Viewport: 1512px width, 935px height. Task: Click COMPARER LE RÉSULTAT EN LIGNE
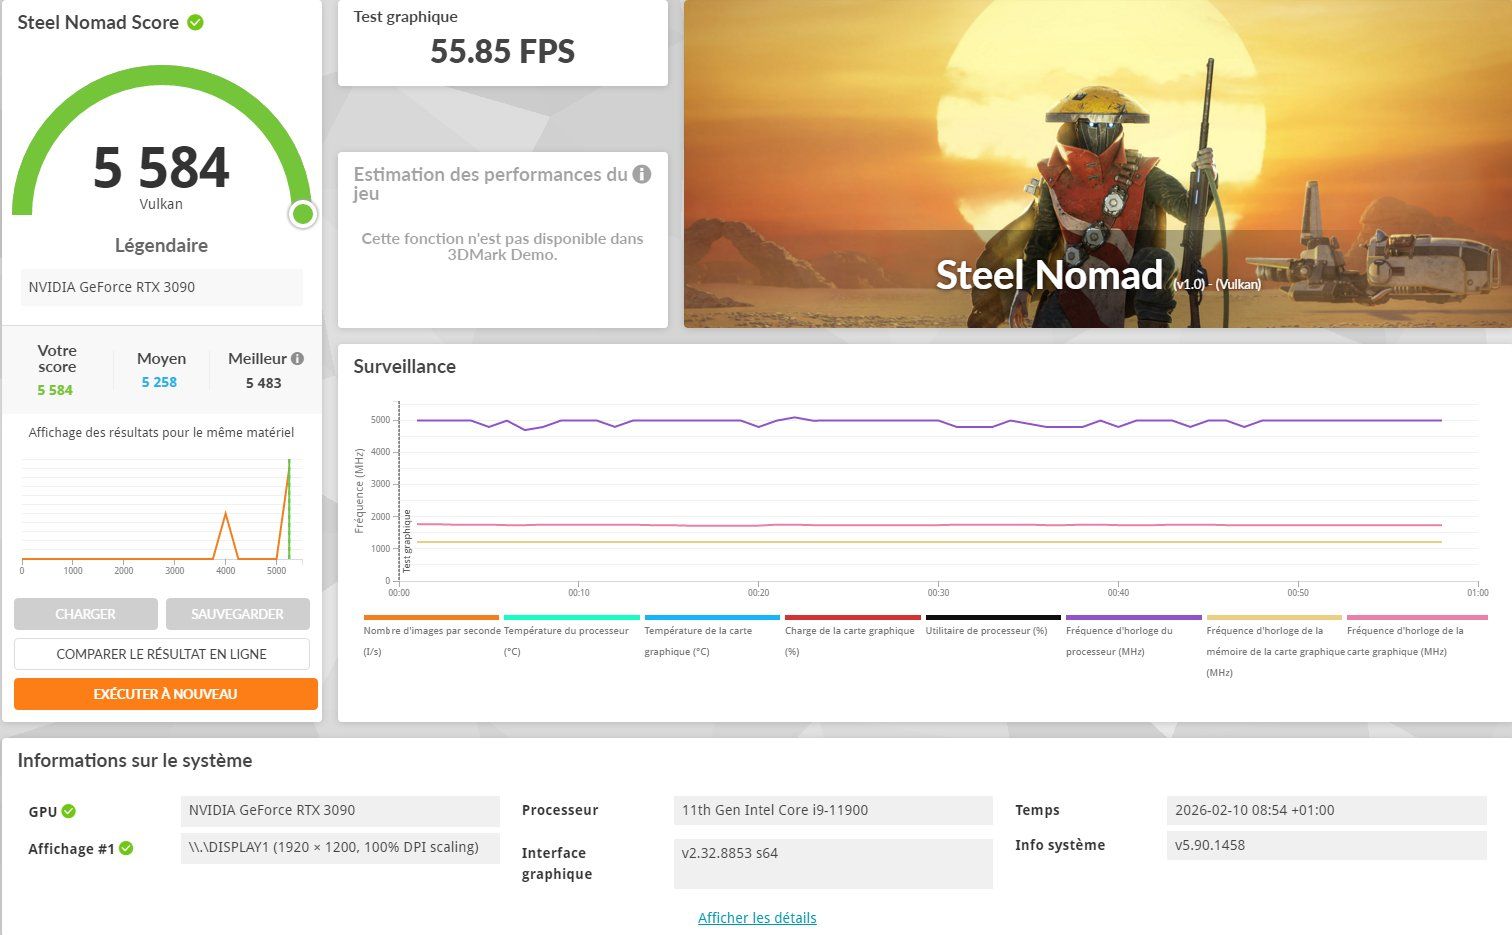click(162, 654)
